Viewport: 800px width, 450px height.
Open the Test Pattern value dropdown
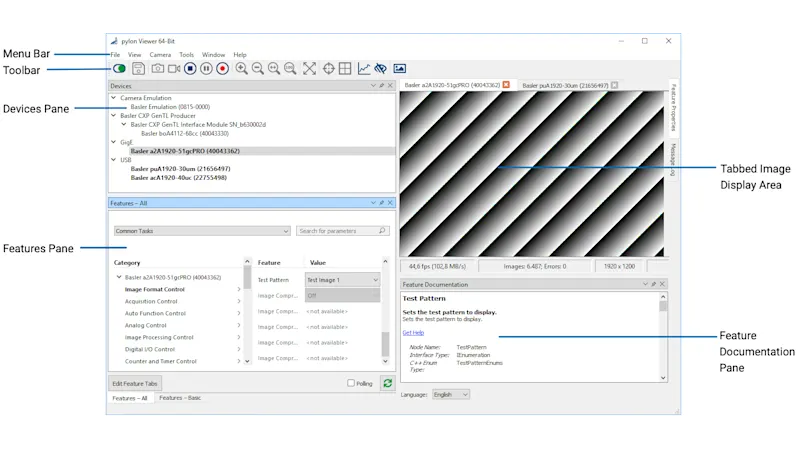342,281
